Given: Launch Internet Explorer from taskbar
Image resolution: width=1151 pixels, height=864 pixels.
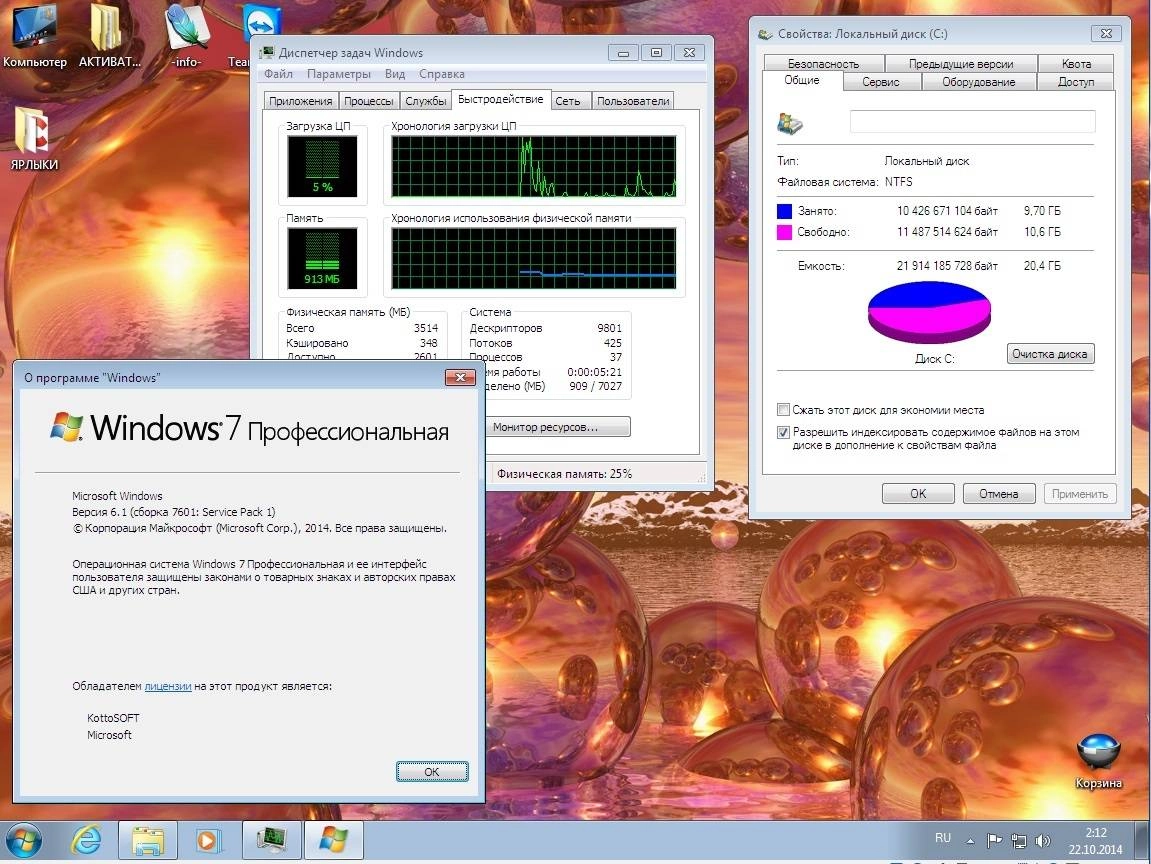Looking at the screenshot, I should point(87,840).
